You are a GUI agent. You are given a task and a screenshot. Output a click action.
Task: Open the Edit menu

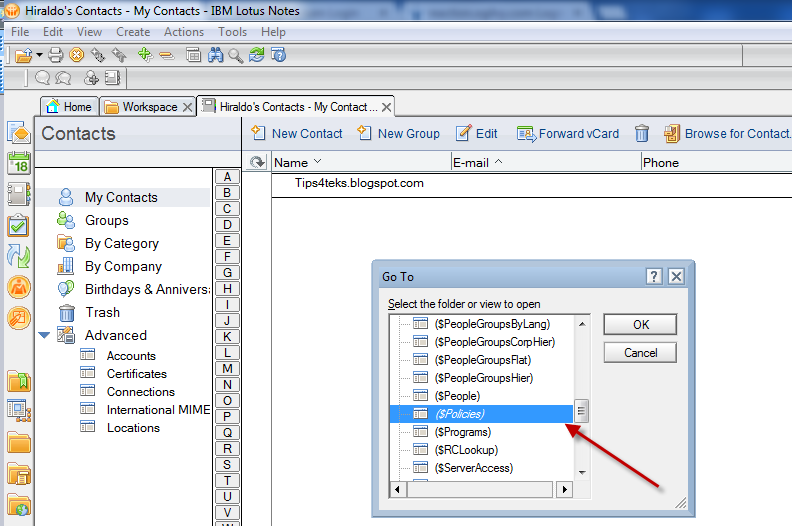click(53, 32)
